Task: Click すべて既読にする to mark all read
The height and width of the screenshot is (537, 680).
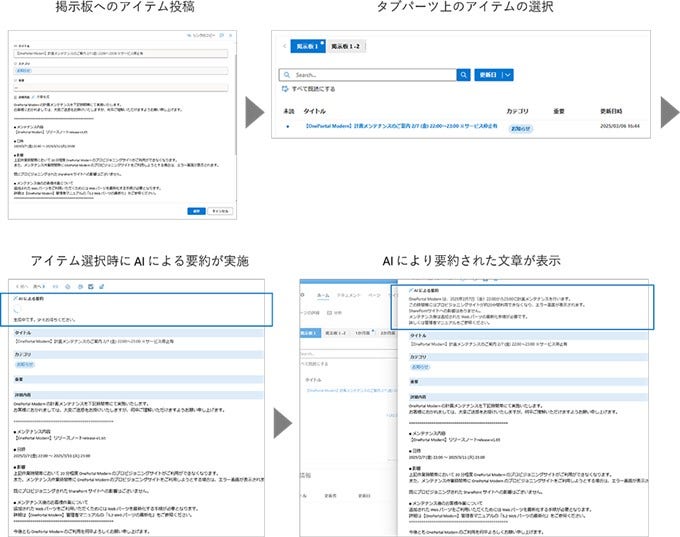Action: (313, 89)
